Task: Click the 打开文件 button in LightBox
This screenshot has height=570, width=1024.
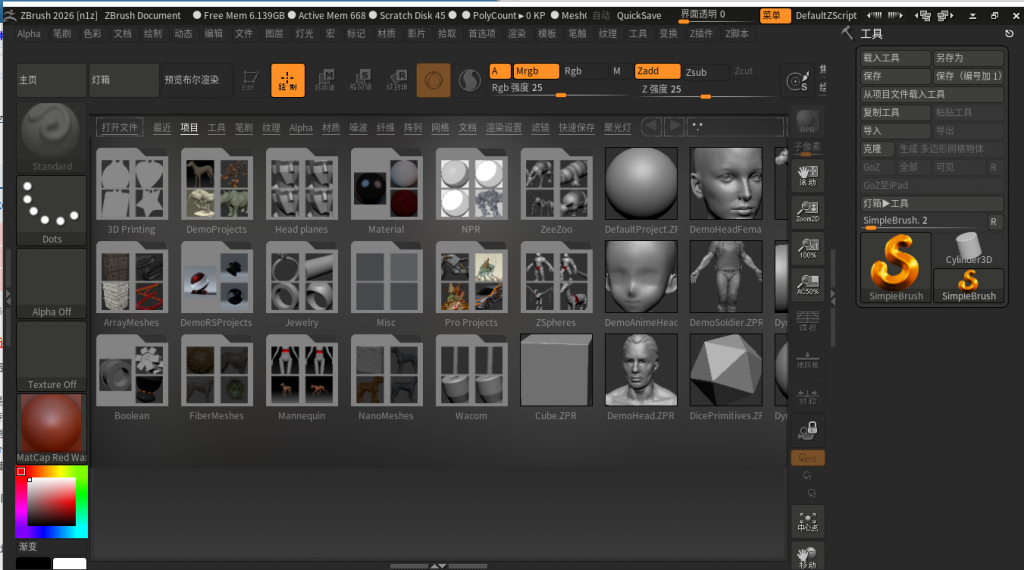Action: 120,127
